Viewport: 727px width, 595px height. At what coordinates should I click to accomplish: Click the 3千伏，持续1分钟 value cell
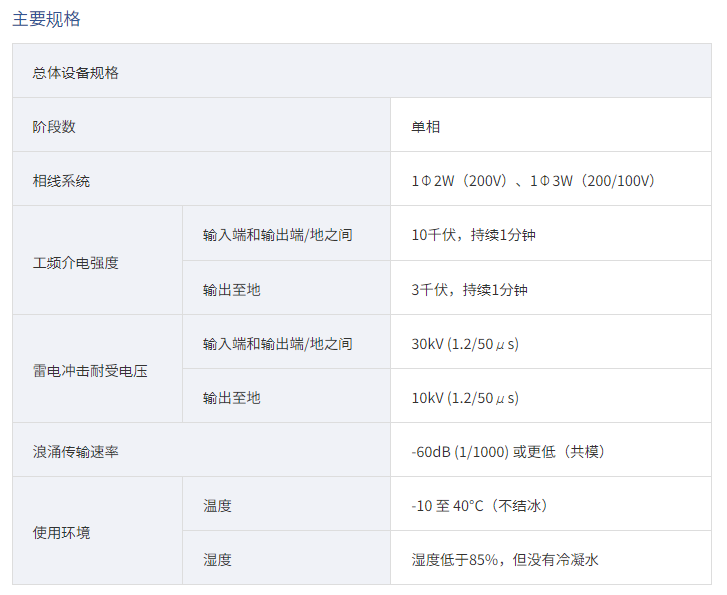click(469, 290)
